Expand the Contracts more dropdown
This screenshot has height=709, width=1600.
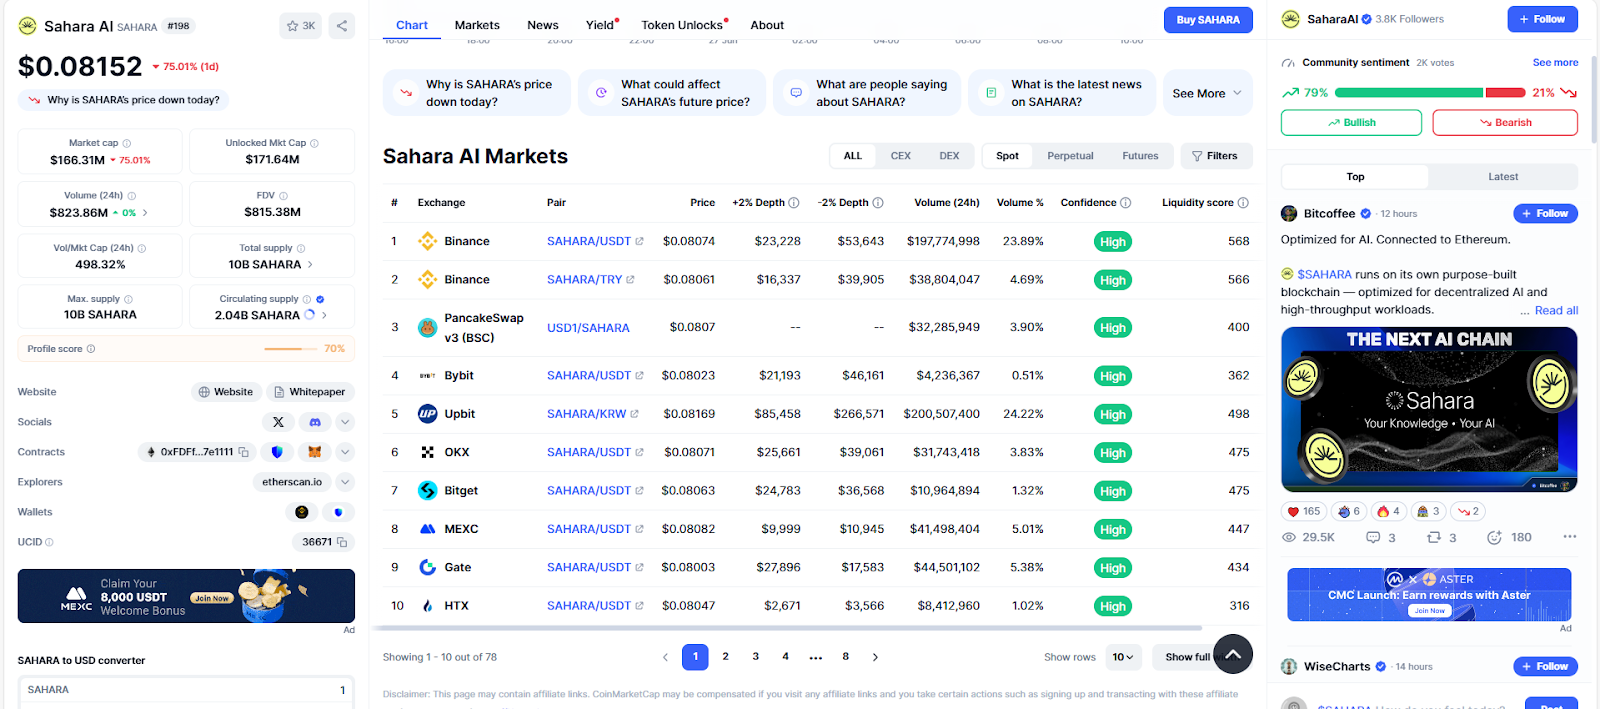tap(345, 452)
